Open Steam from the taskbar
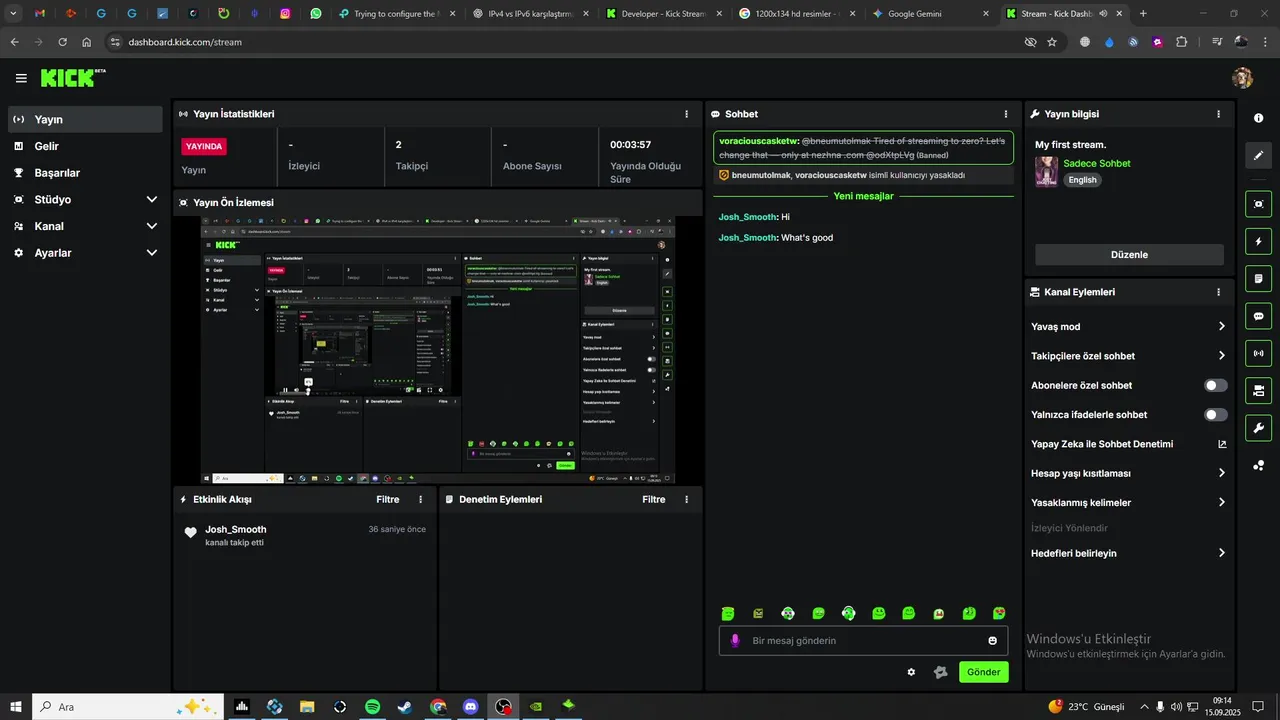This screenshot has height=720, width=1280. [405, 706]
